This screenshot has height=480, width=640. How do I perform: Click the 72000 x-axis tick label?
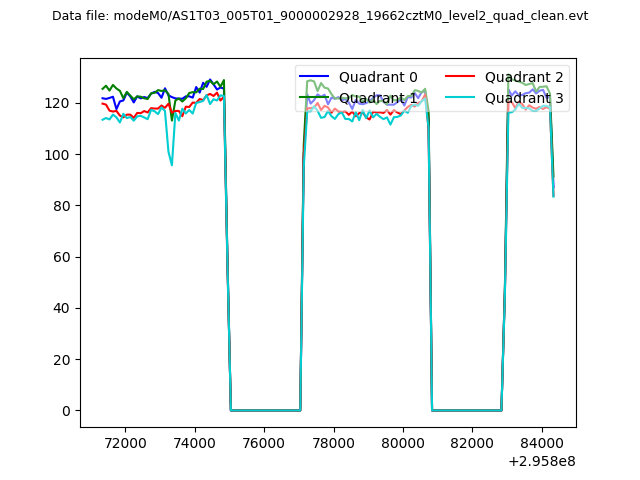pos(125,443)
